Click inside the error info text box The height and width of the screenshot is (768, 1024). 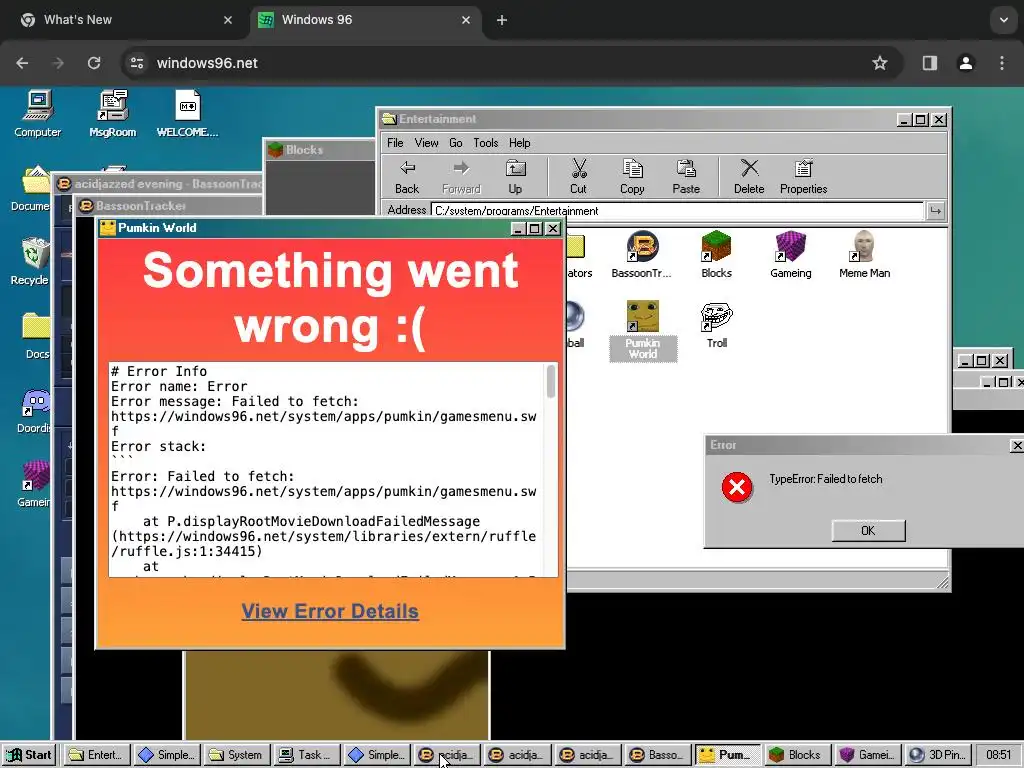[x=327, y=469]
